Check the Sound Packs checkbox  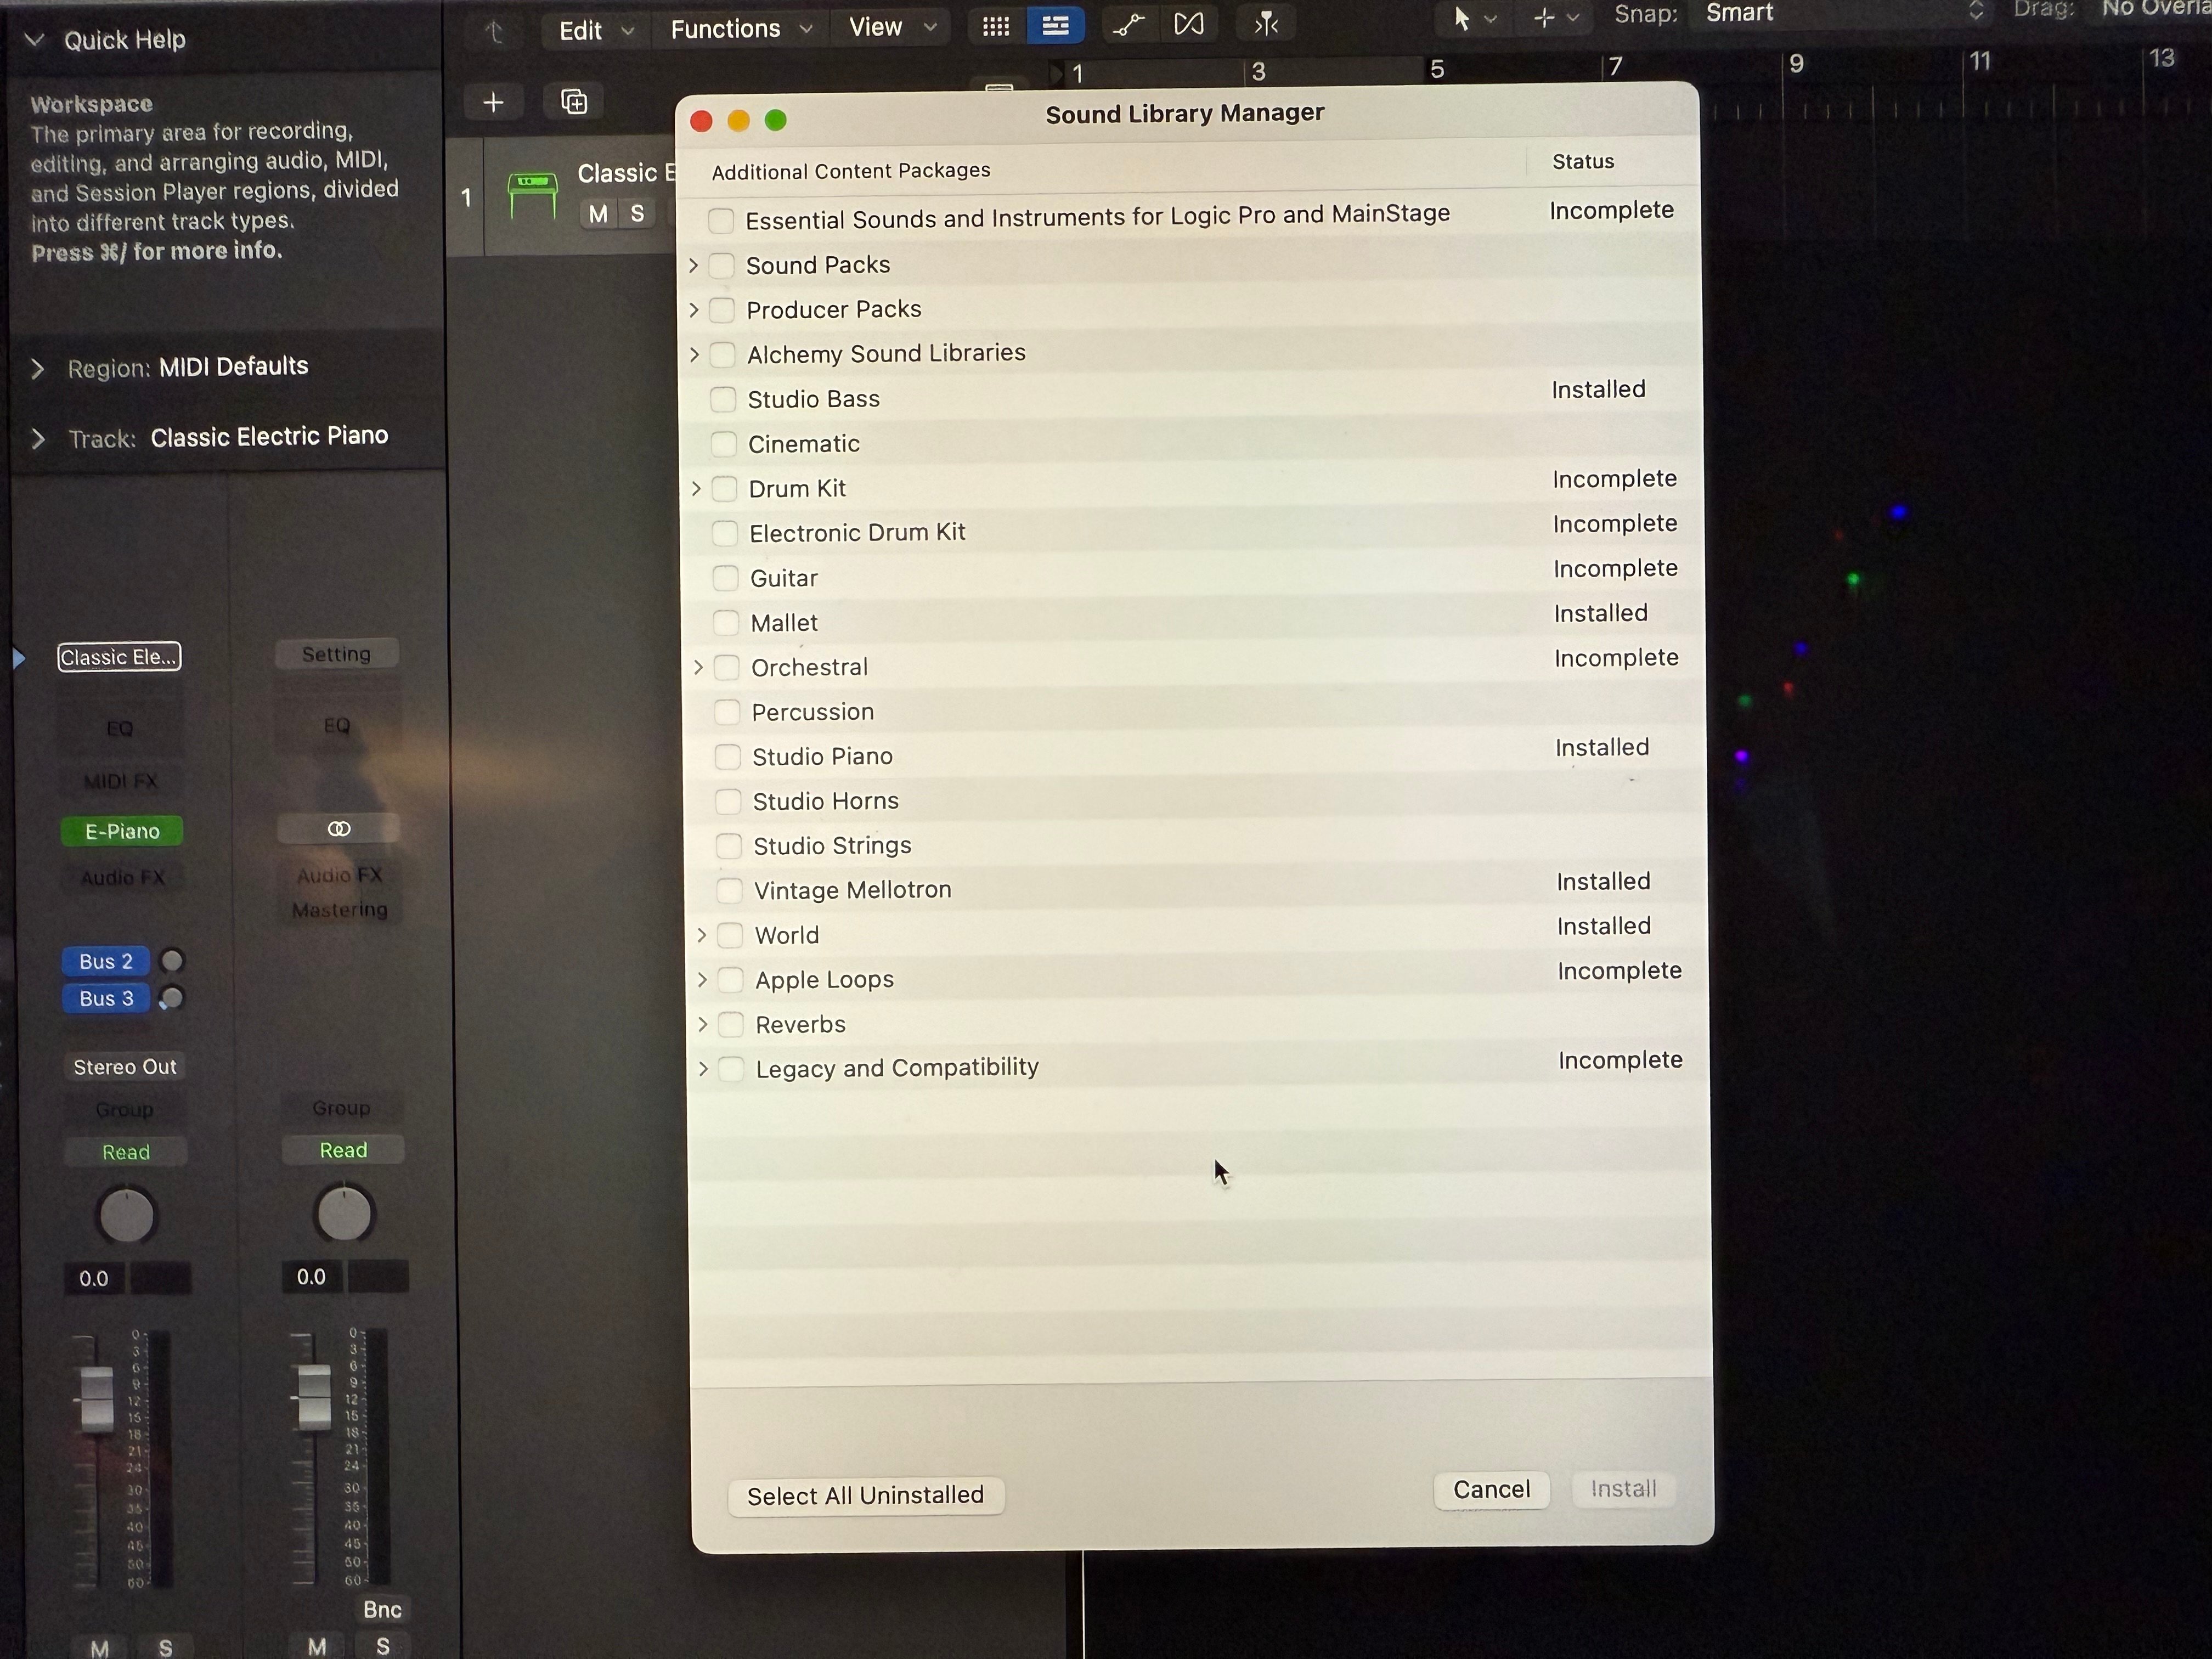coord(721,265)
